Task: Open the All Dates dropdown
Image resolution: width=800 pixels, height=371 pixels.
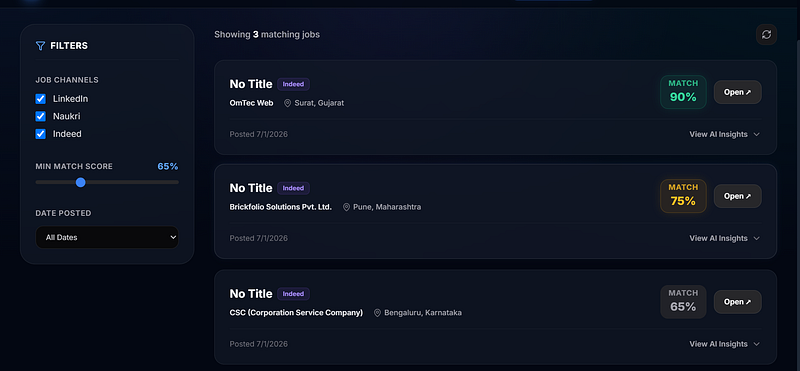Action: 107,237
